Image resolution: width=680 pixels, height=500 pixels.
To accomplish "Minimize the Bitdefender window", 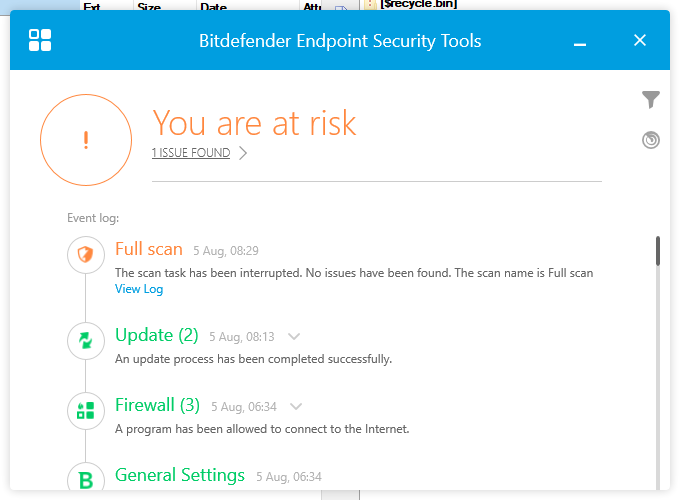I will (x=581, y=41).
